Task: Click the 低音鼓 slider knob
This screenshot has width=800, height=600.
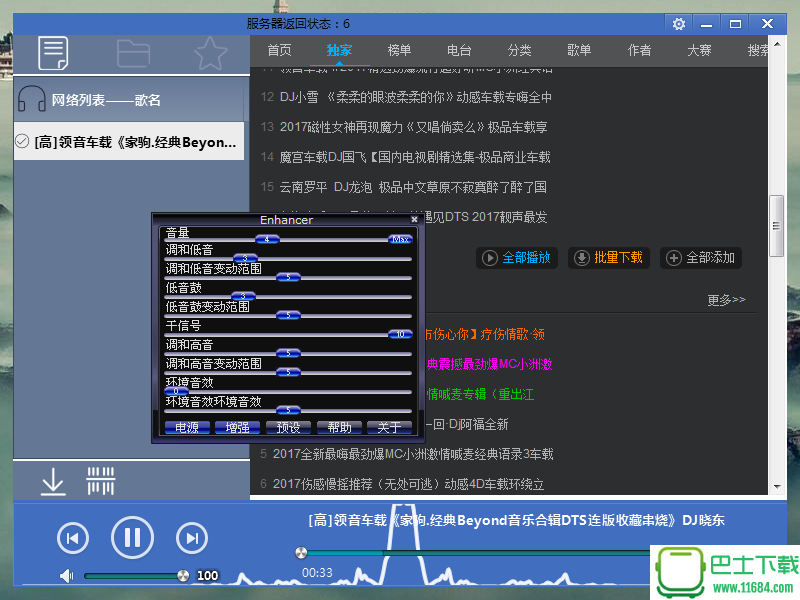Action: click(x=243, y=296)
